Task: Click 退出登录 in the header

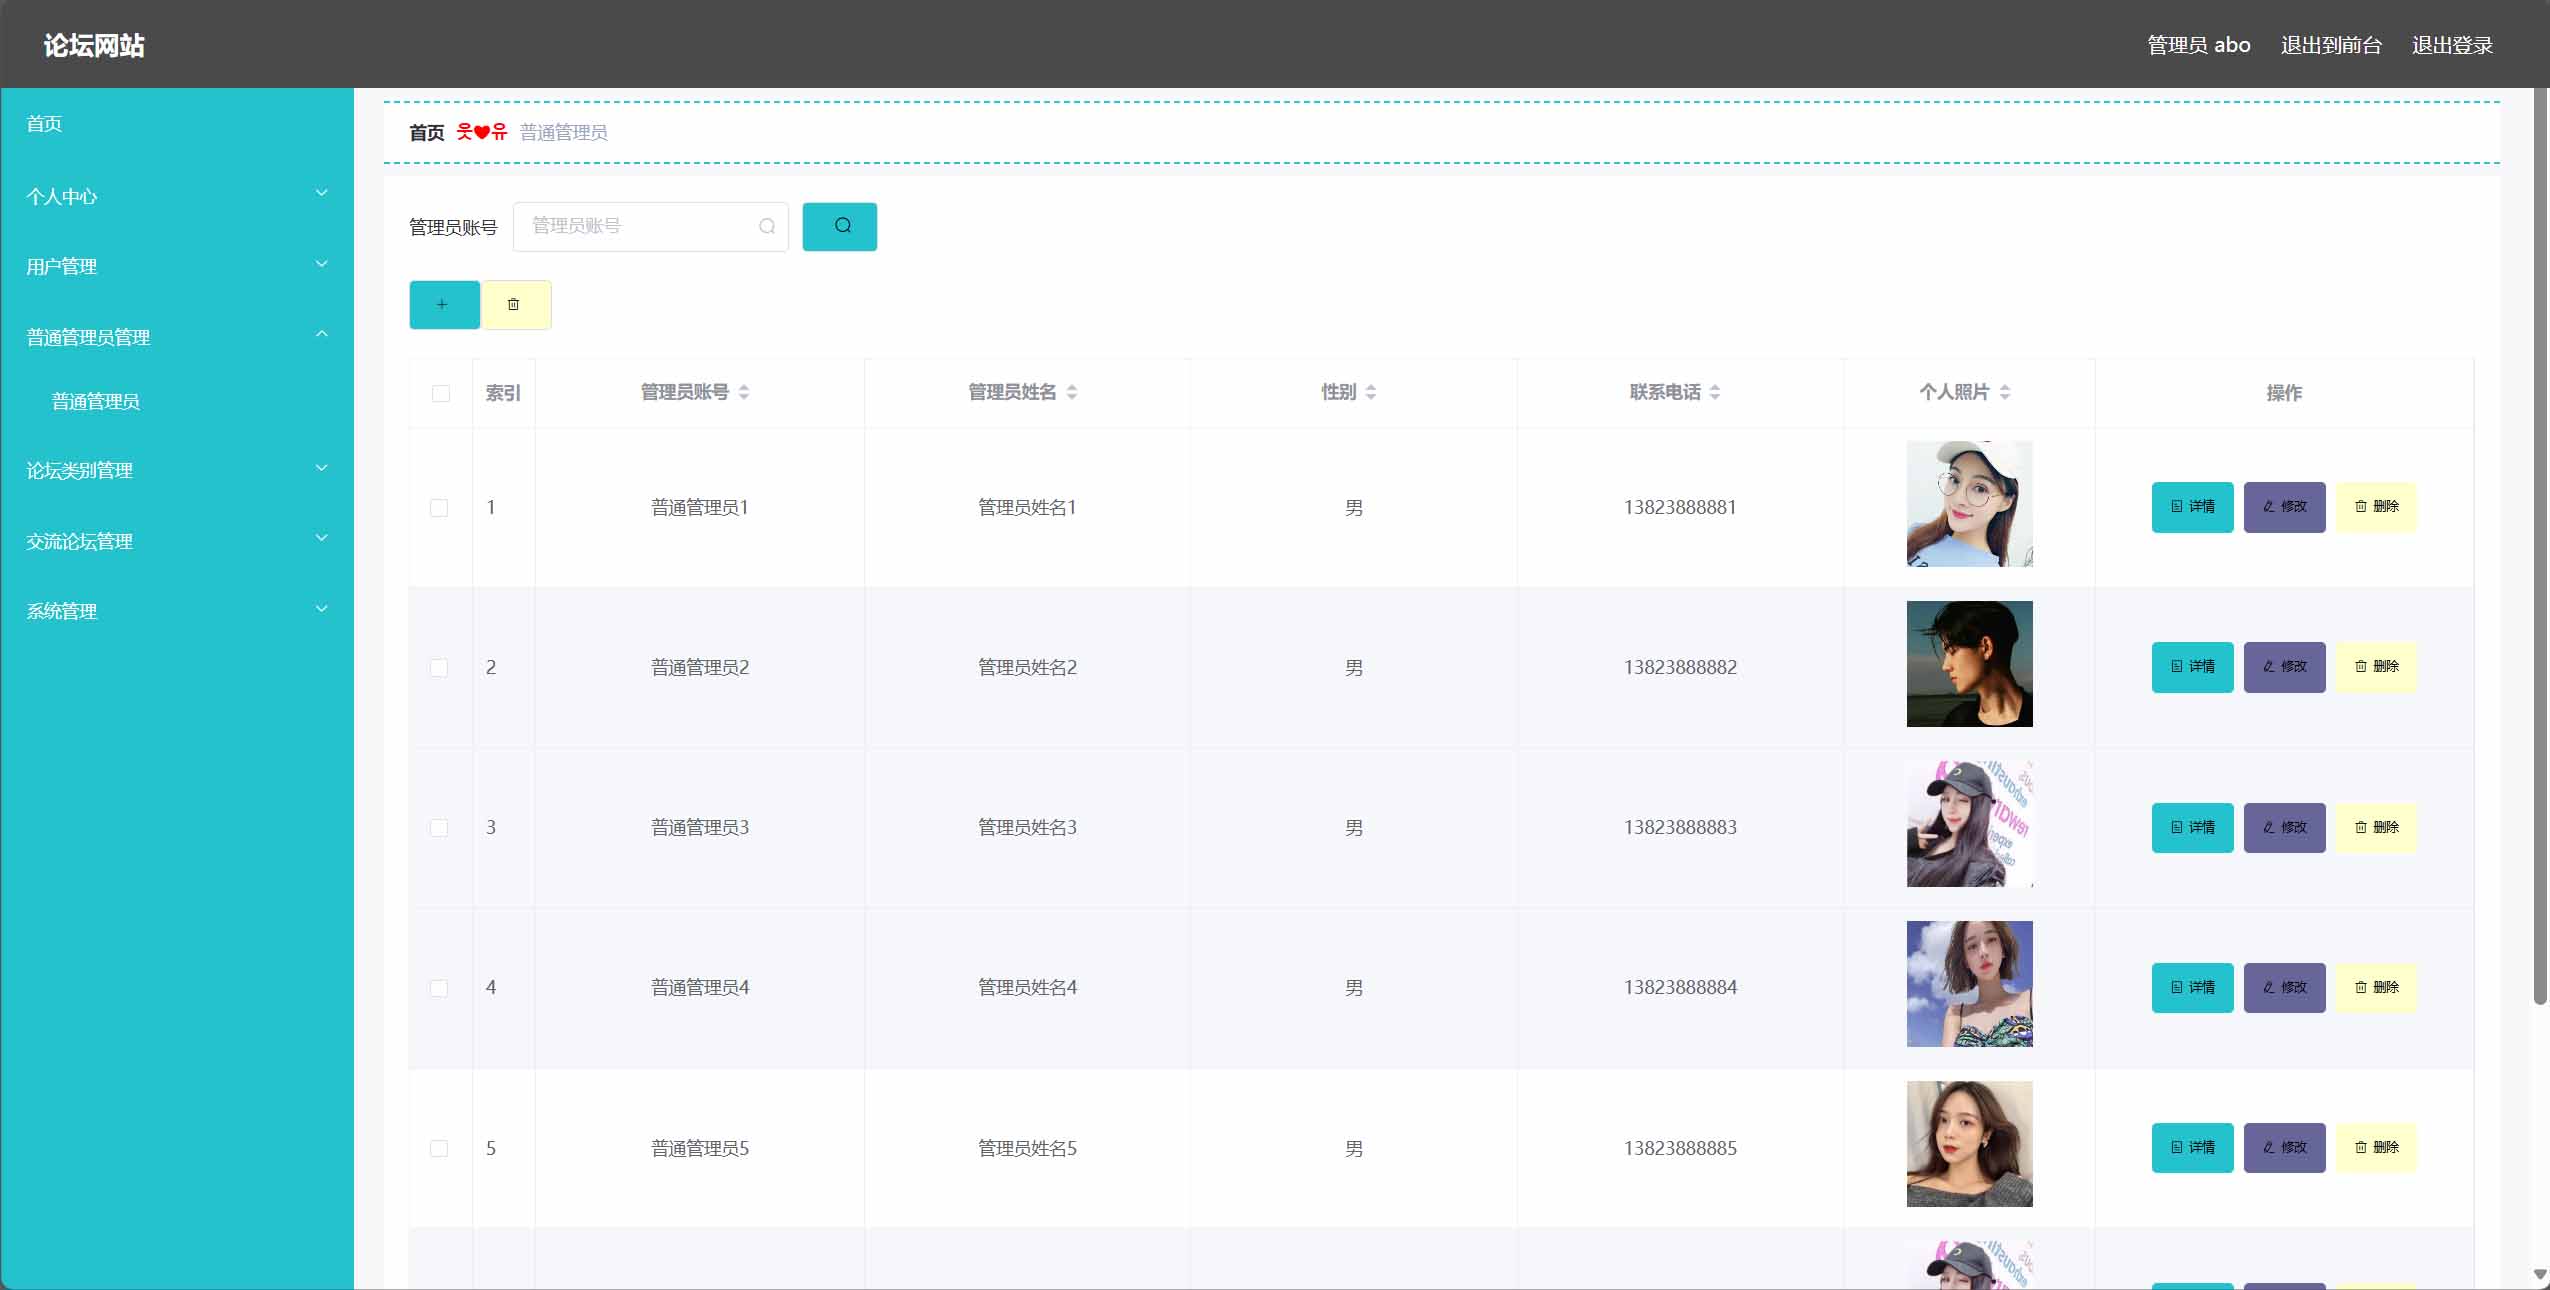Action: (2452, 45)
